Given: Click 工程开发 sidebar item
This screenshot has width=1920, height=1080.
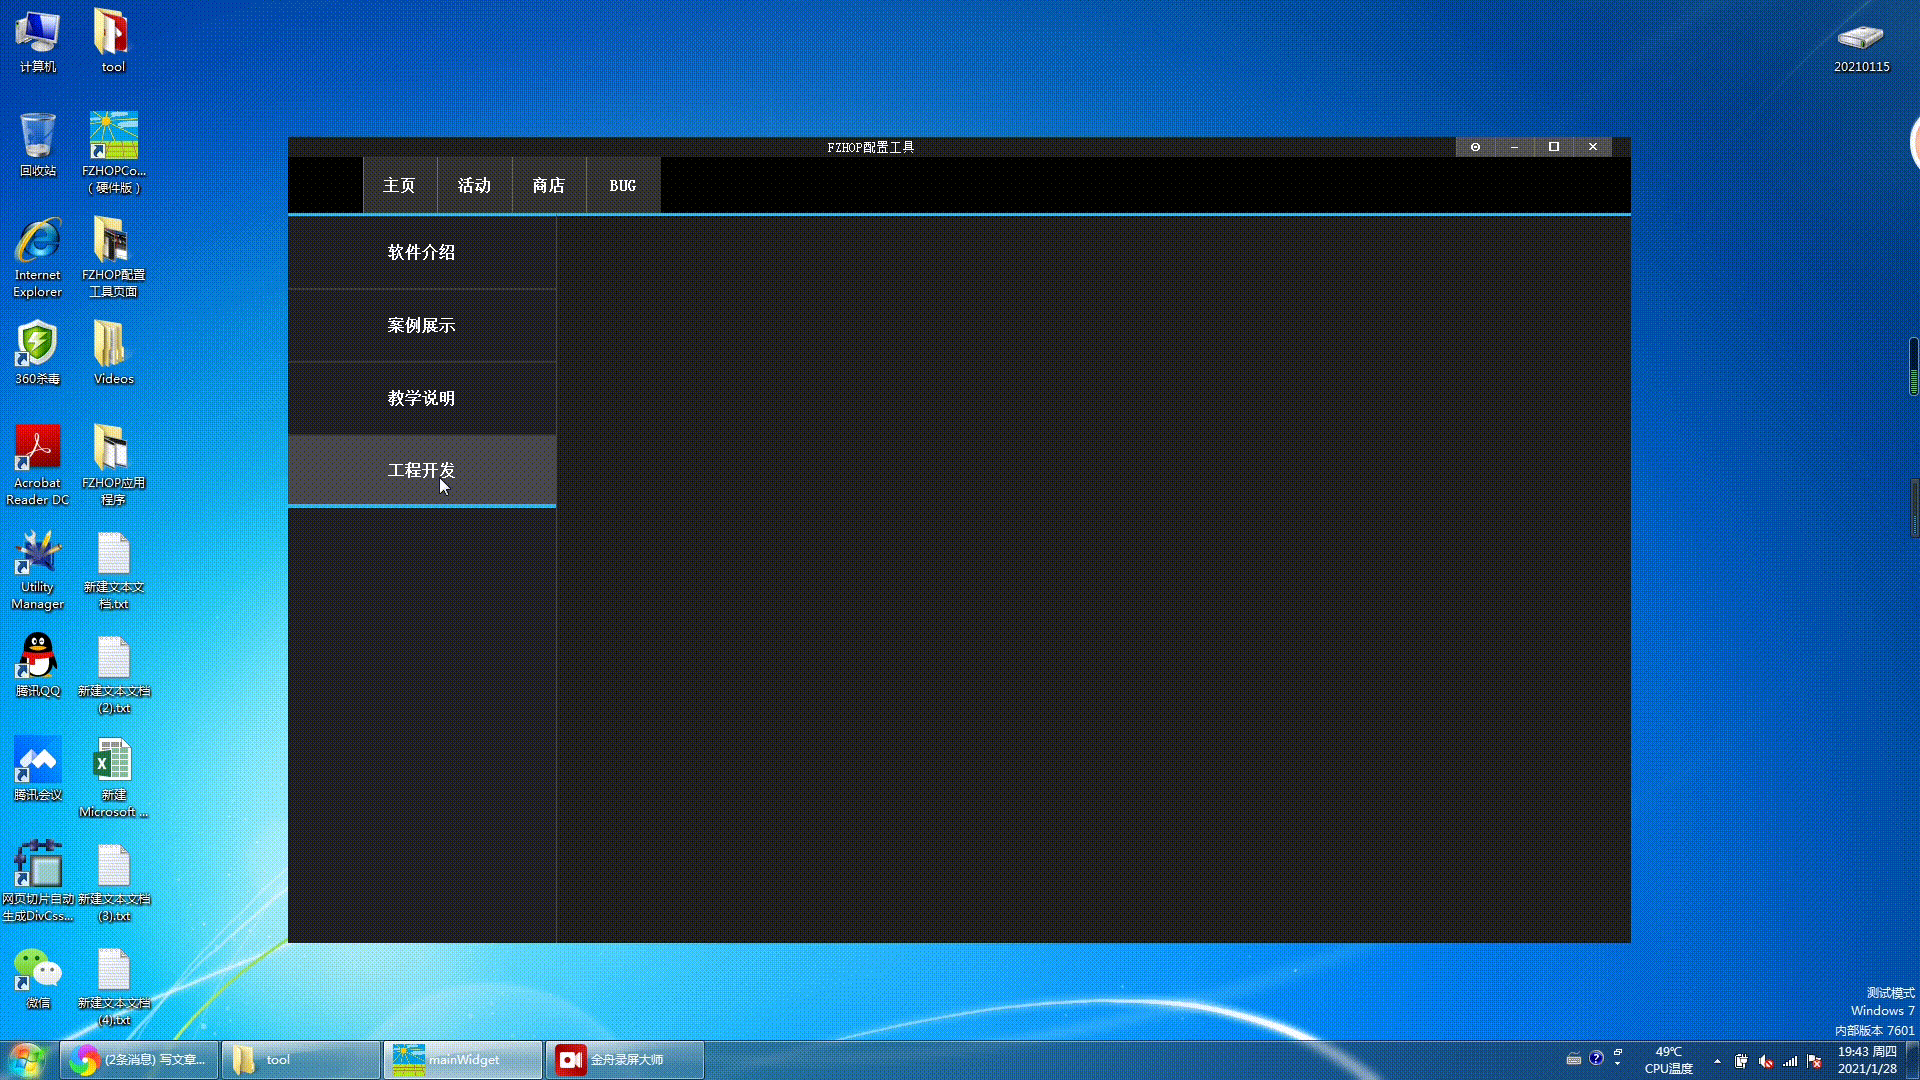Looking at the screenshot, I should click(x=421, y=471).
